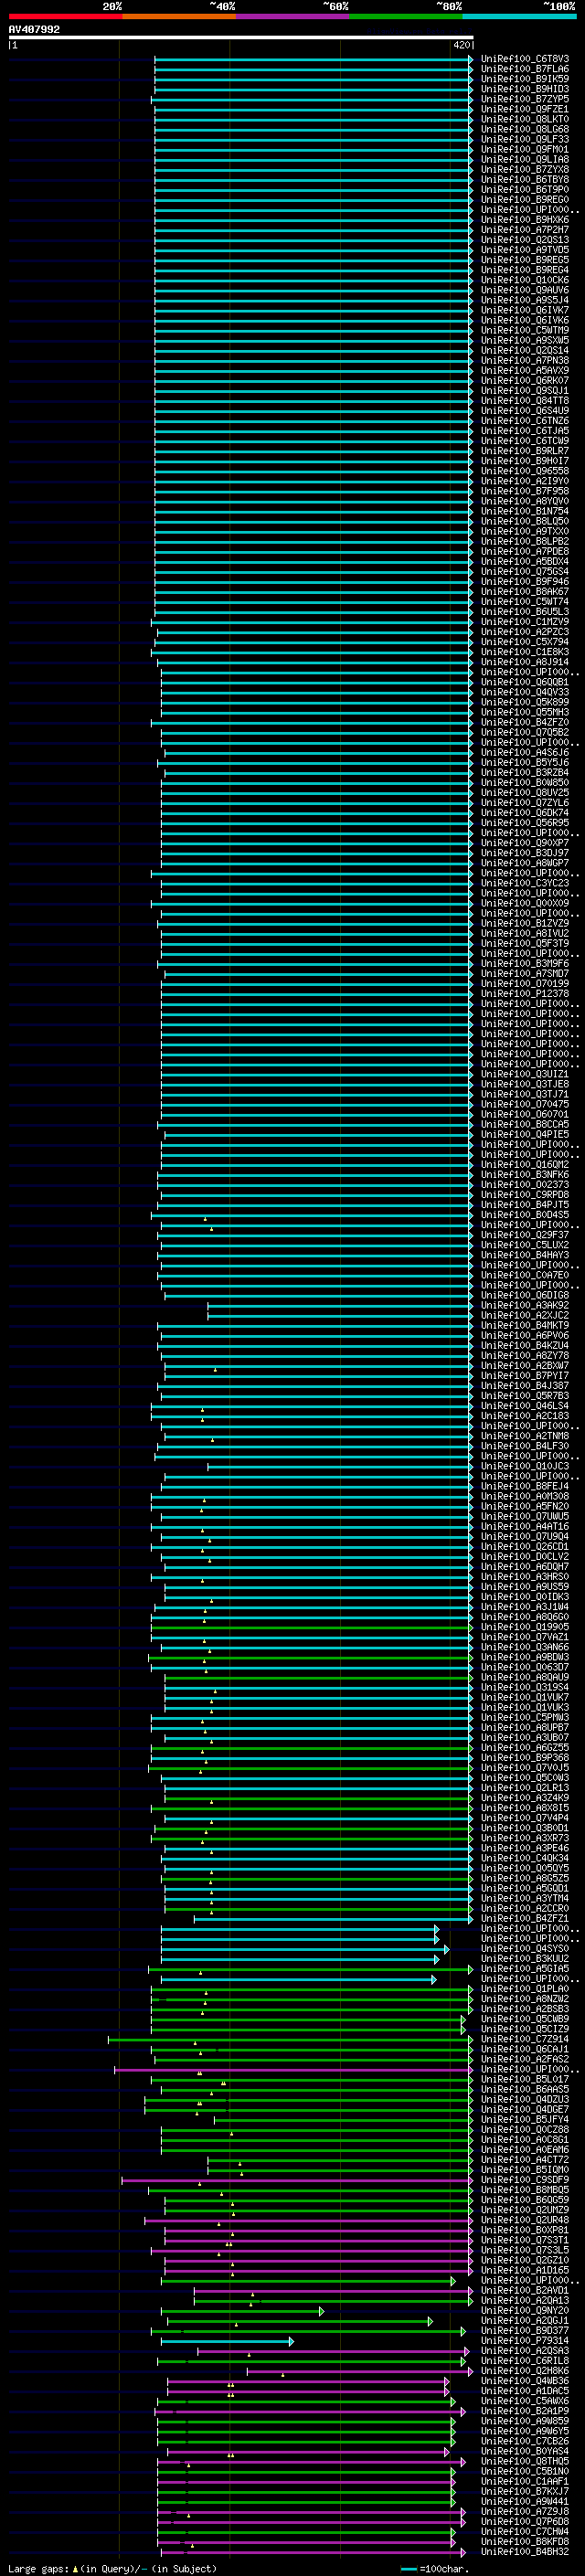Select the UniRef100_Q2UR48 hit label
Viewport: 585px width, 2576px height.
(x=525, y=2220)
